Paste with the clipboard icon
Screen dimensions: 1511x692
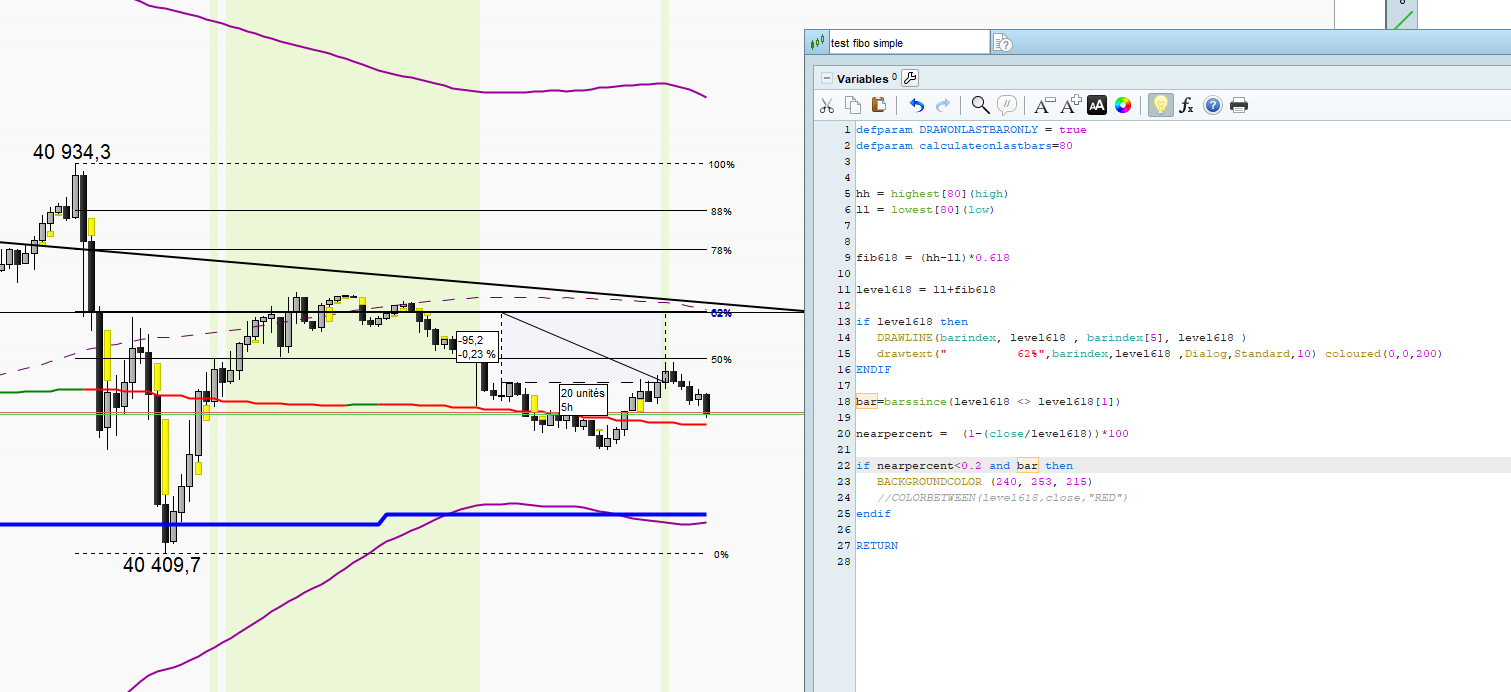879,105
